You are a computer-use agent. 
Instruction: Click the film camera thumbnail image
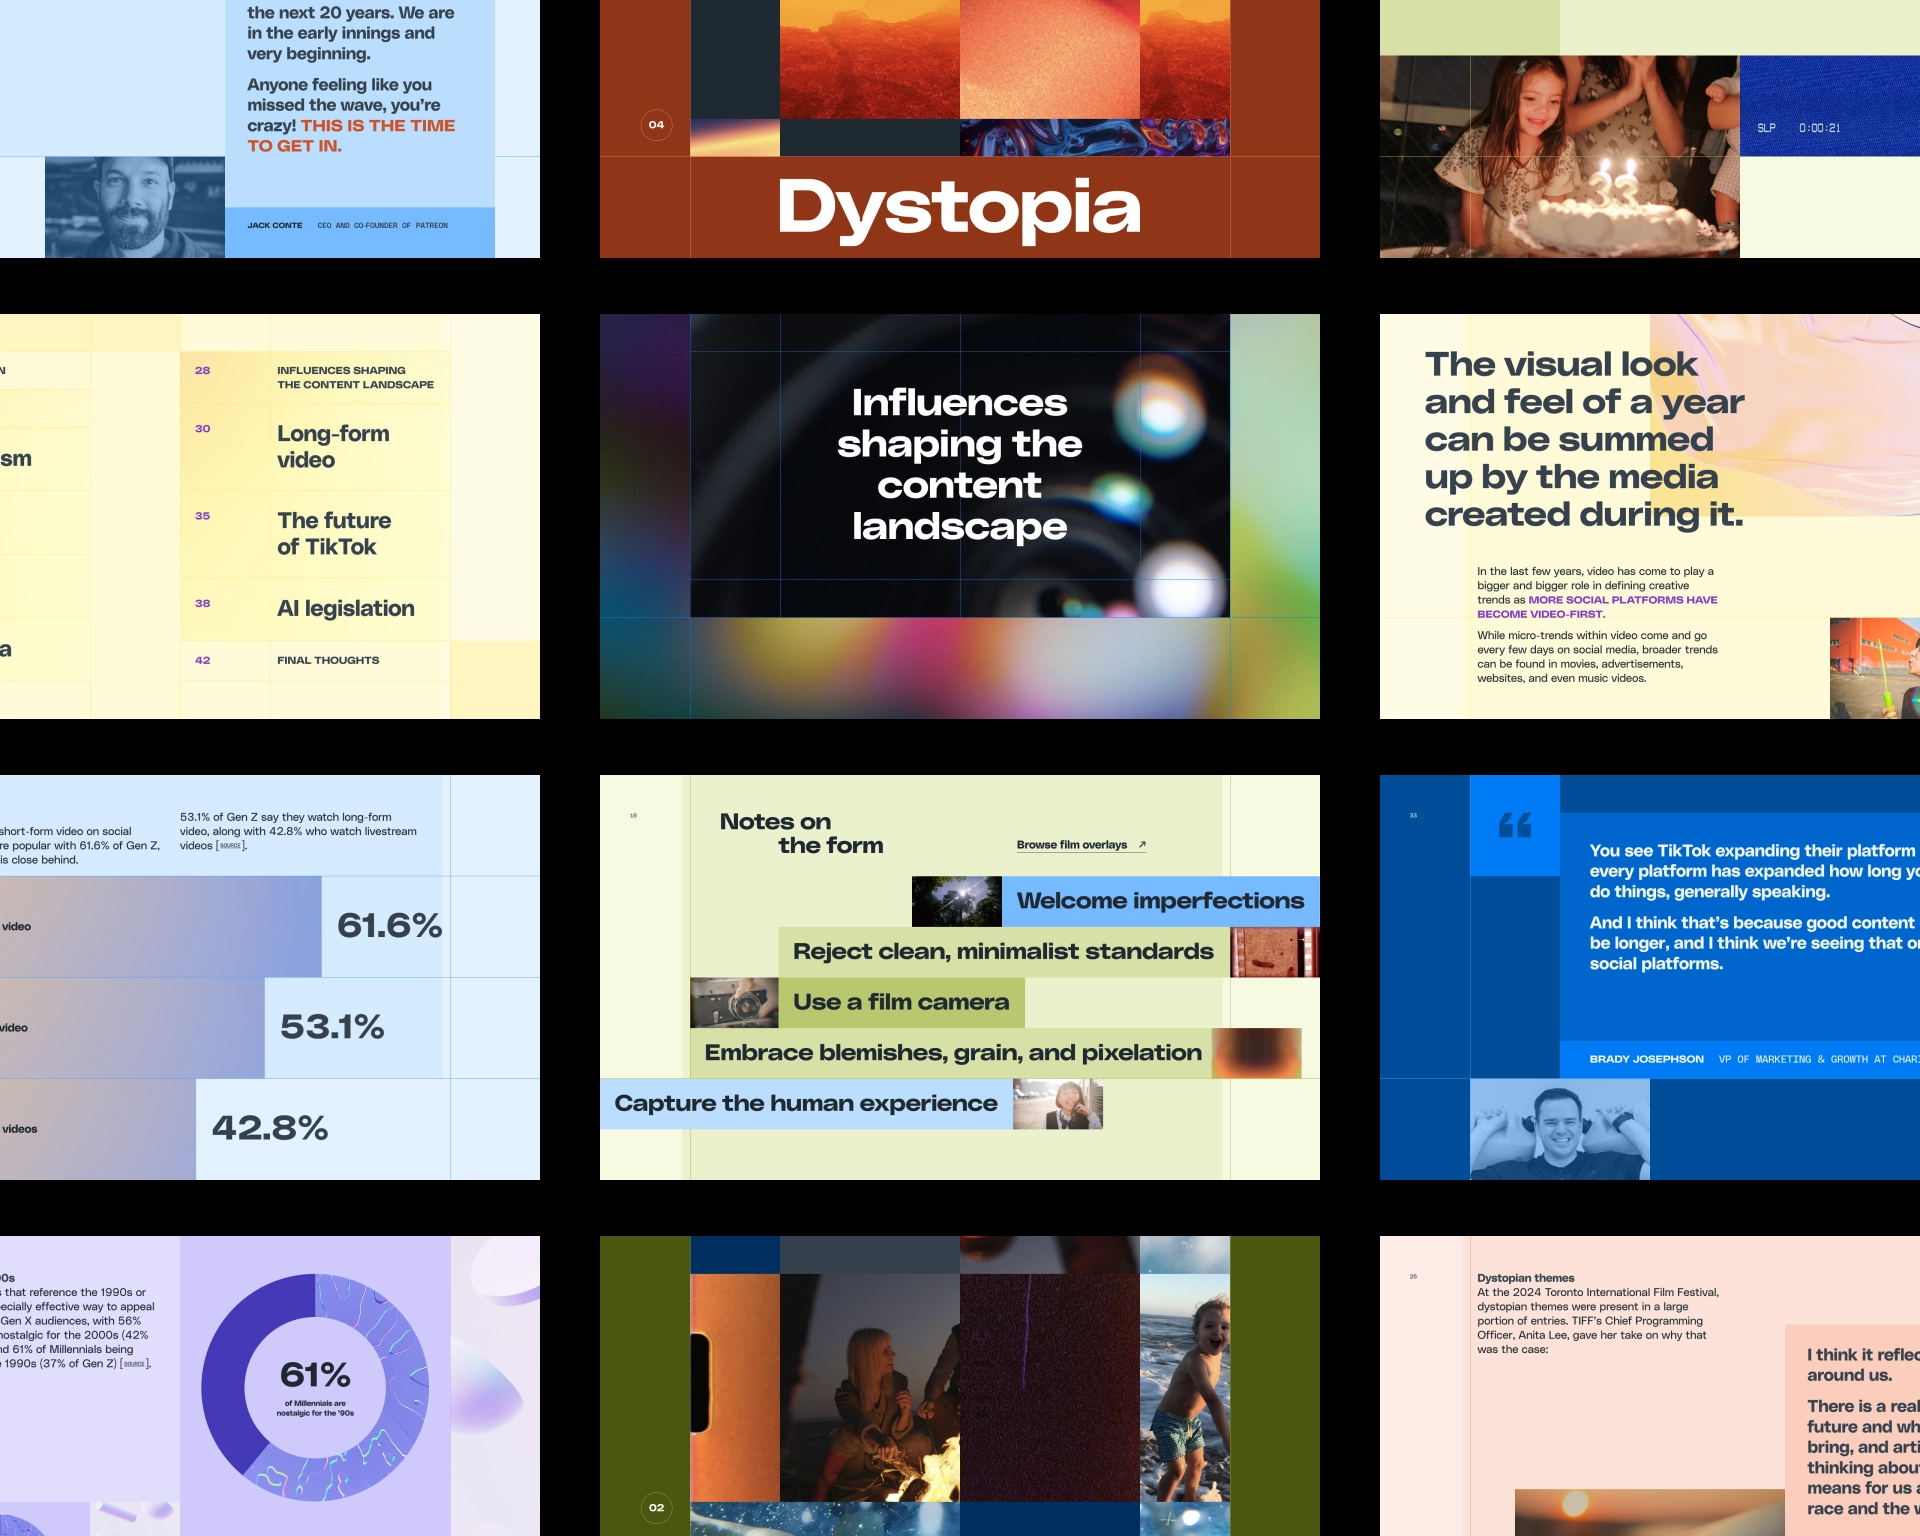click(734, 1003)
